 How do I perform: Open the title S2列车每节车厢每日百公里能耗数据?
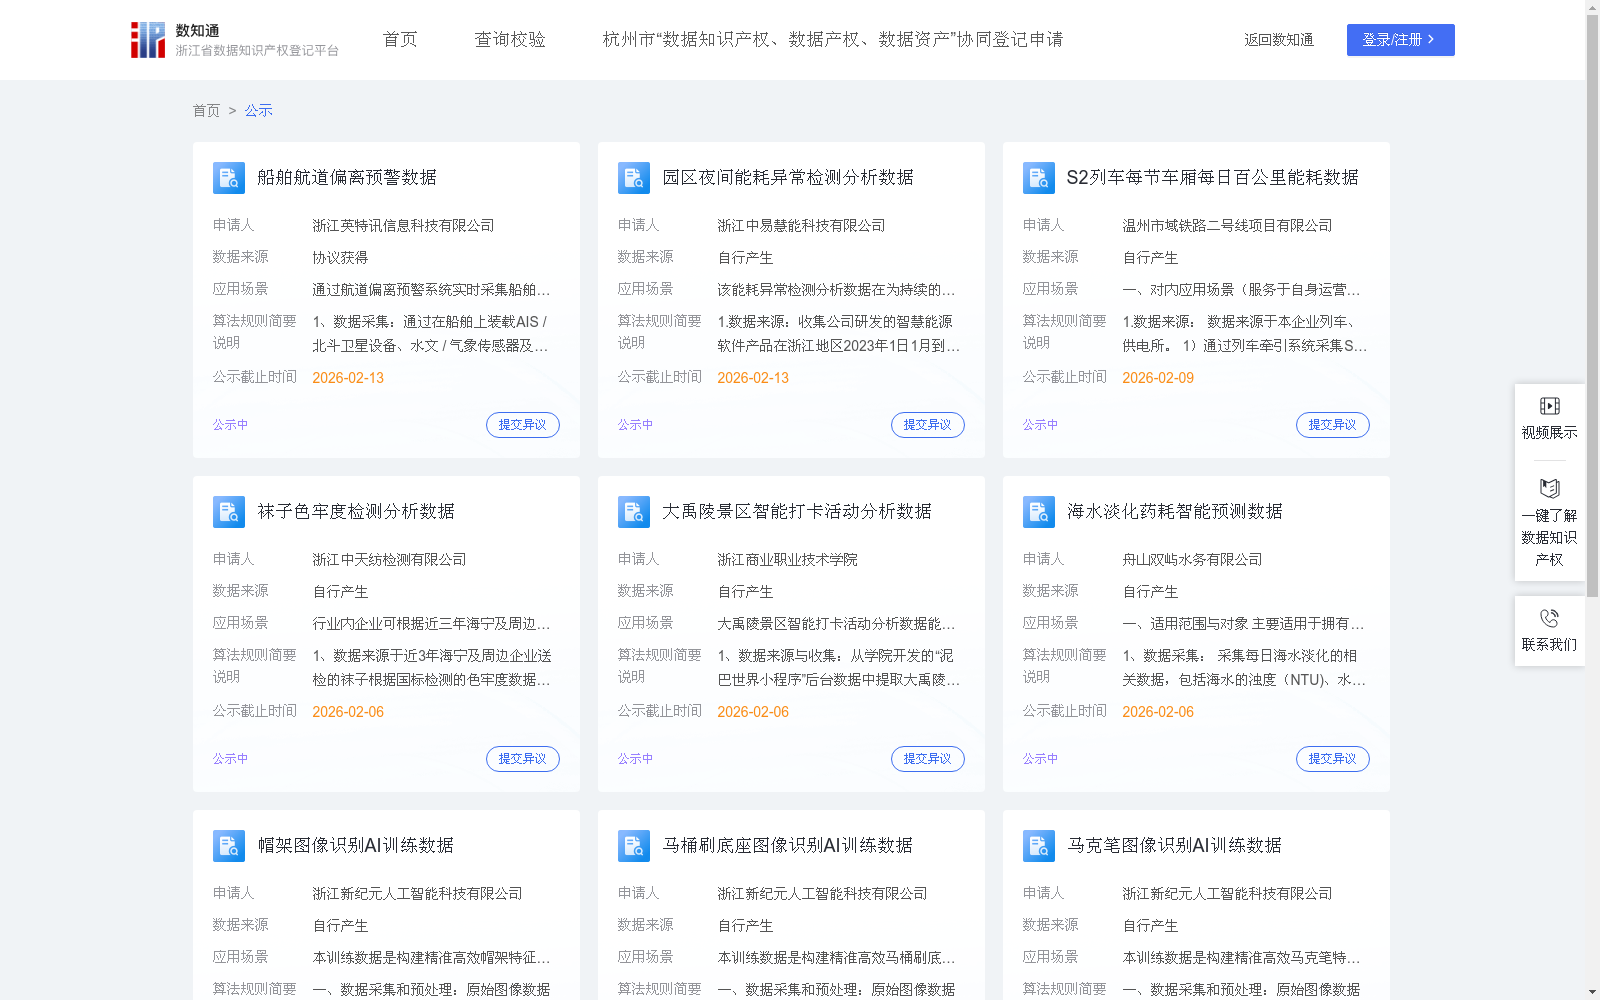[1212, 178]
